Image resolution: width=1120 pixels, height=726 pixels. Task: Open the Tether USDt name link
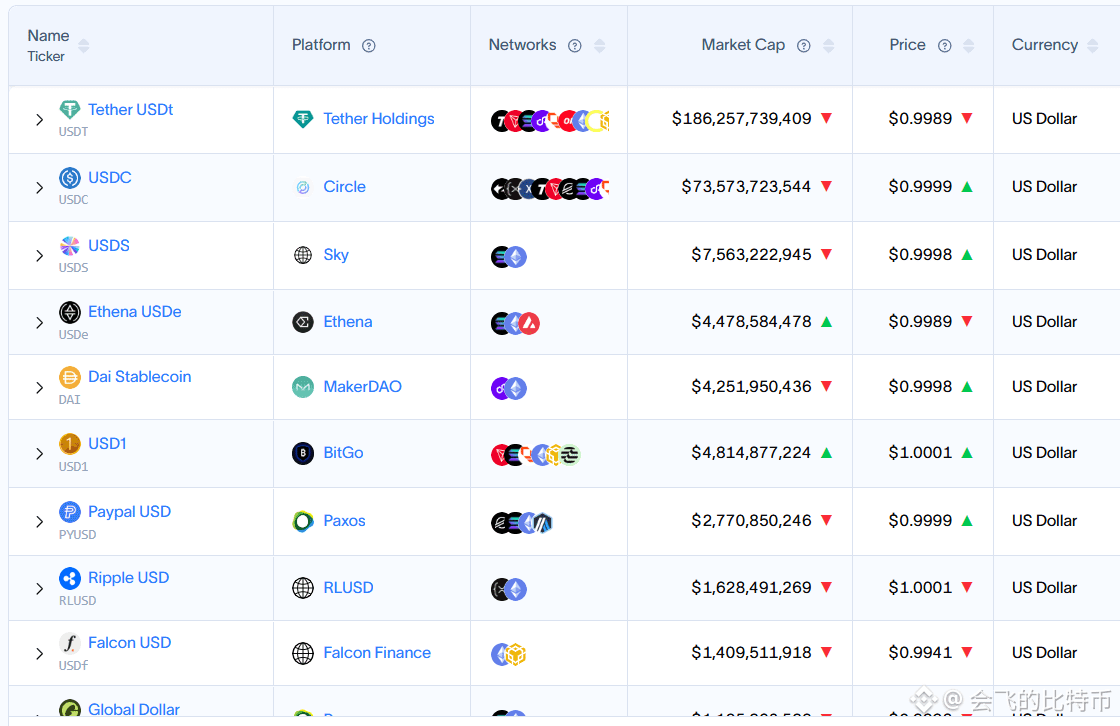pyautogui.click(x=131, y=109)
